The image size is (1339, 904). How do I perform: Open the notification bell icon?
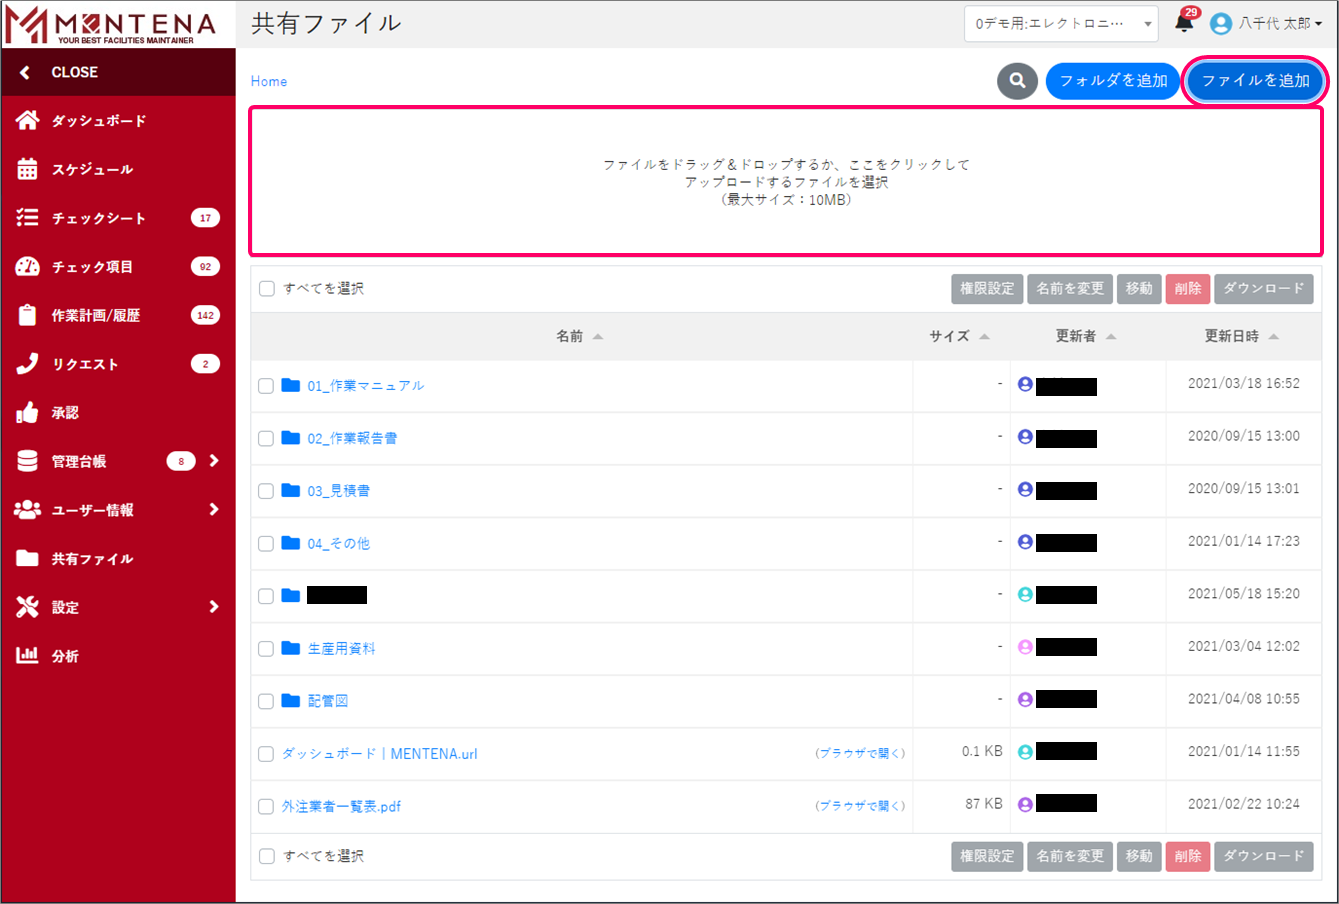coord(1184,23)
